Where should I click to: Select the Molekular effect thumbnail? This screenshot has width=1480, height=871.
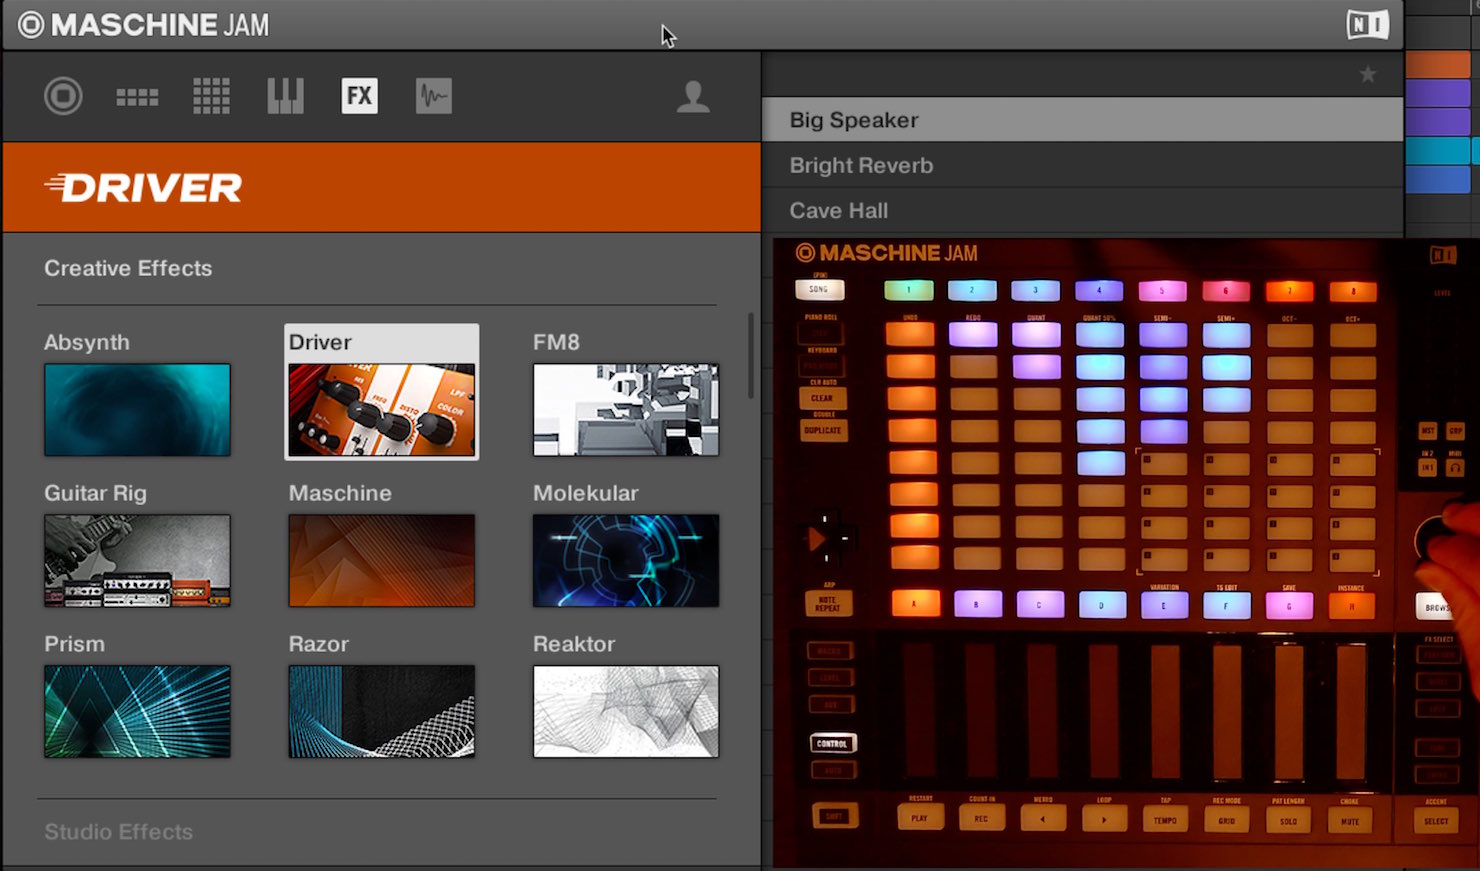coord(626,561)
